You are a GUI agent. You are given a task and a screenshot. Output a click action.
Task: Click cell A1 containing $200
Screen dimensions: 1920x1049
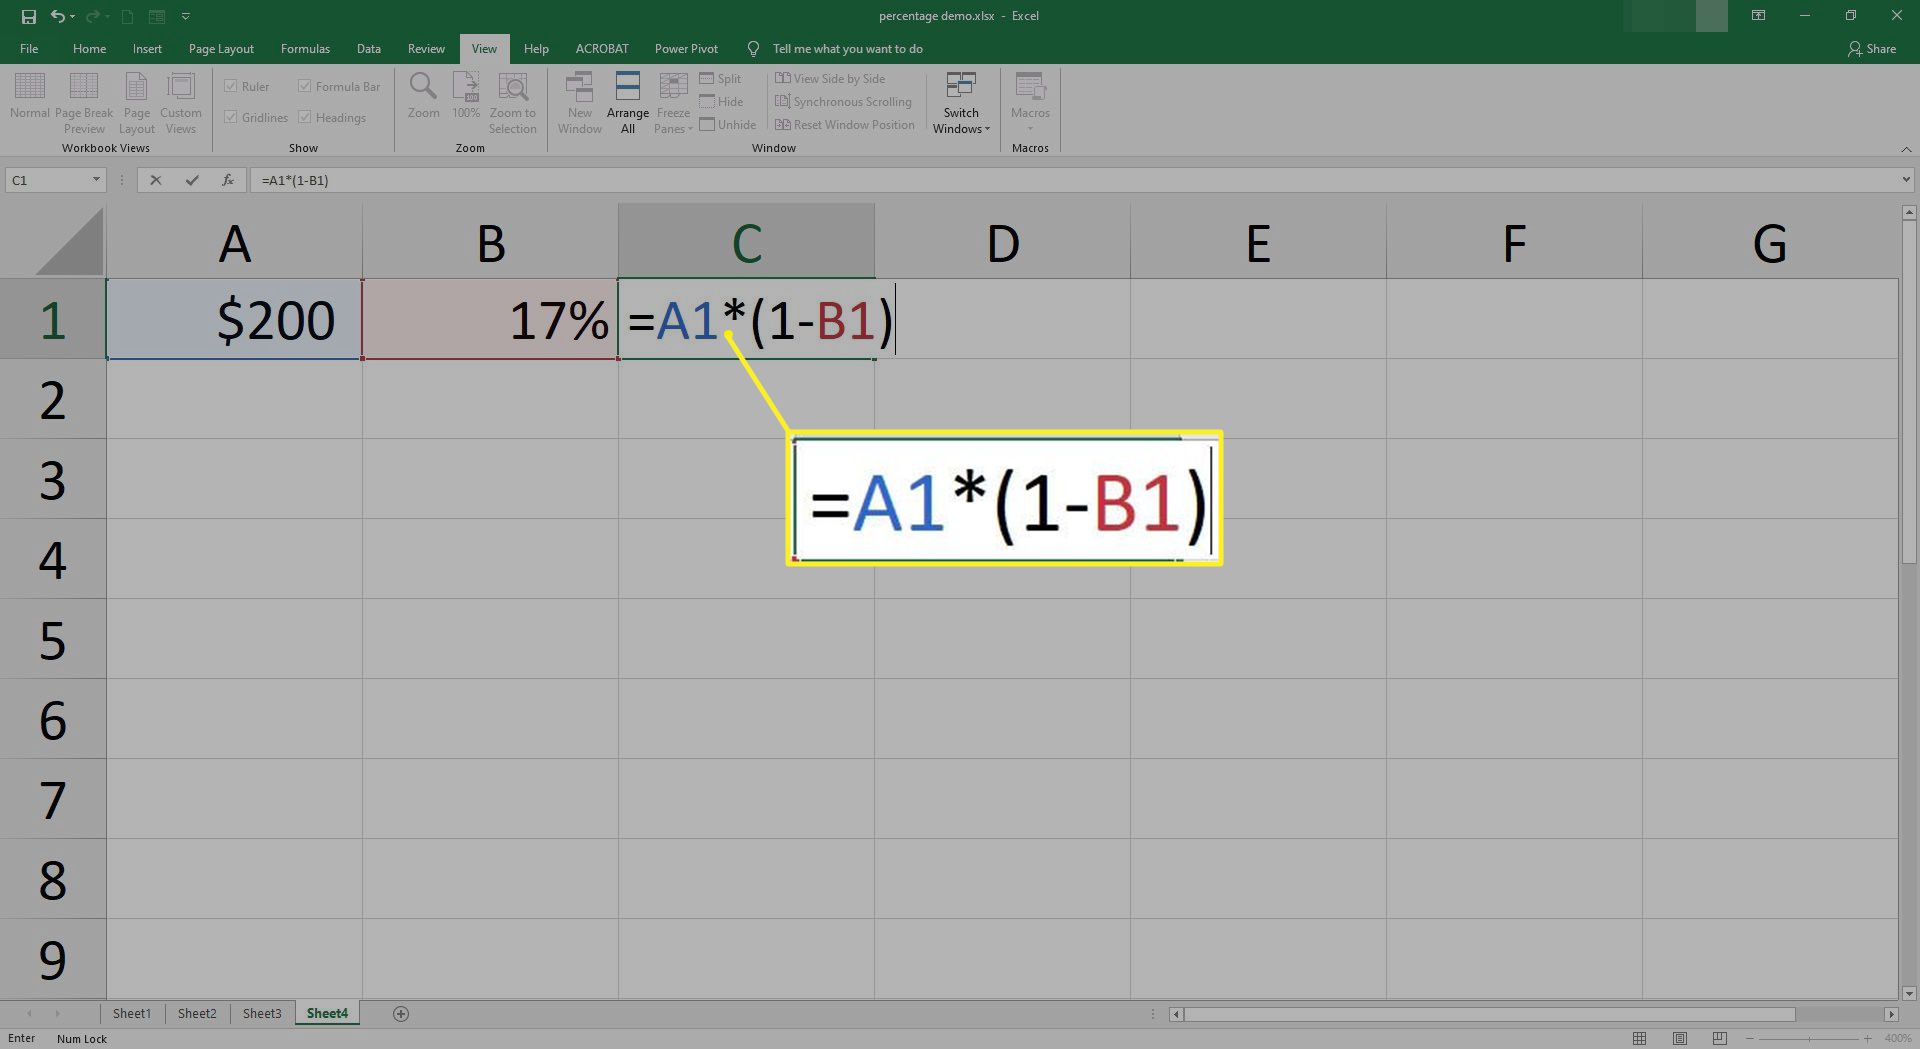[x=234, y=319]
